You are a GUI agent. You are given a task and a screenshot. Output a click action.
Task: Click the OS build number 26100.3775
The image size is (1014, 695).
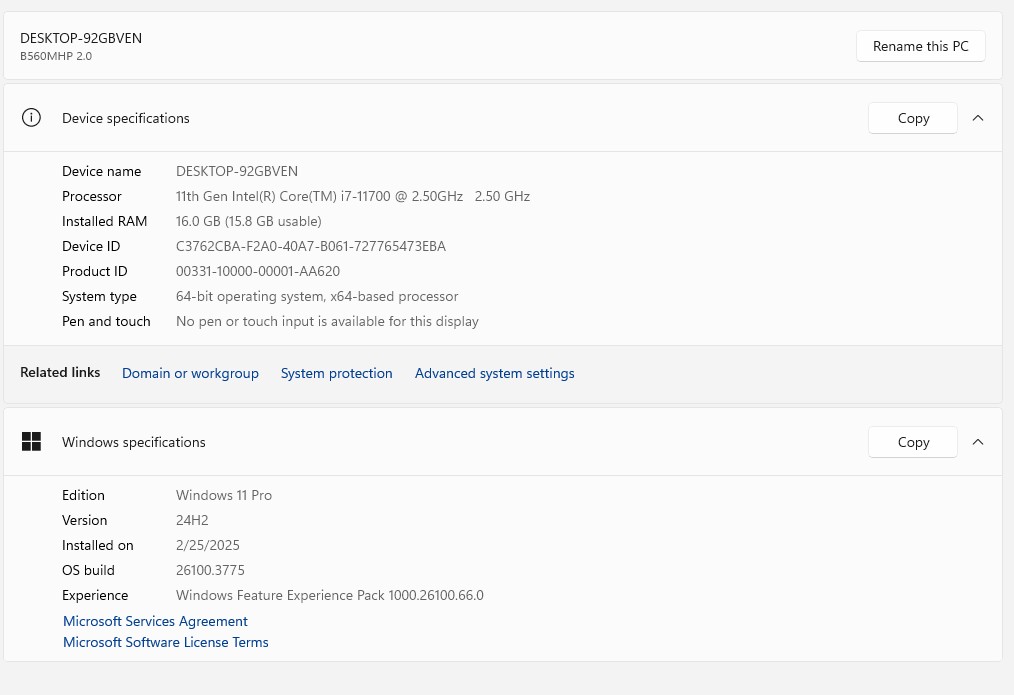coord(210,570)
